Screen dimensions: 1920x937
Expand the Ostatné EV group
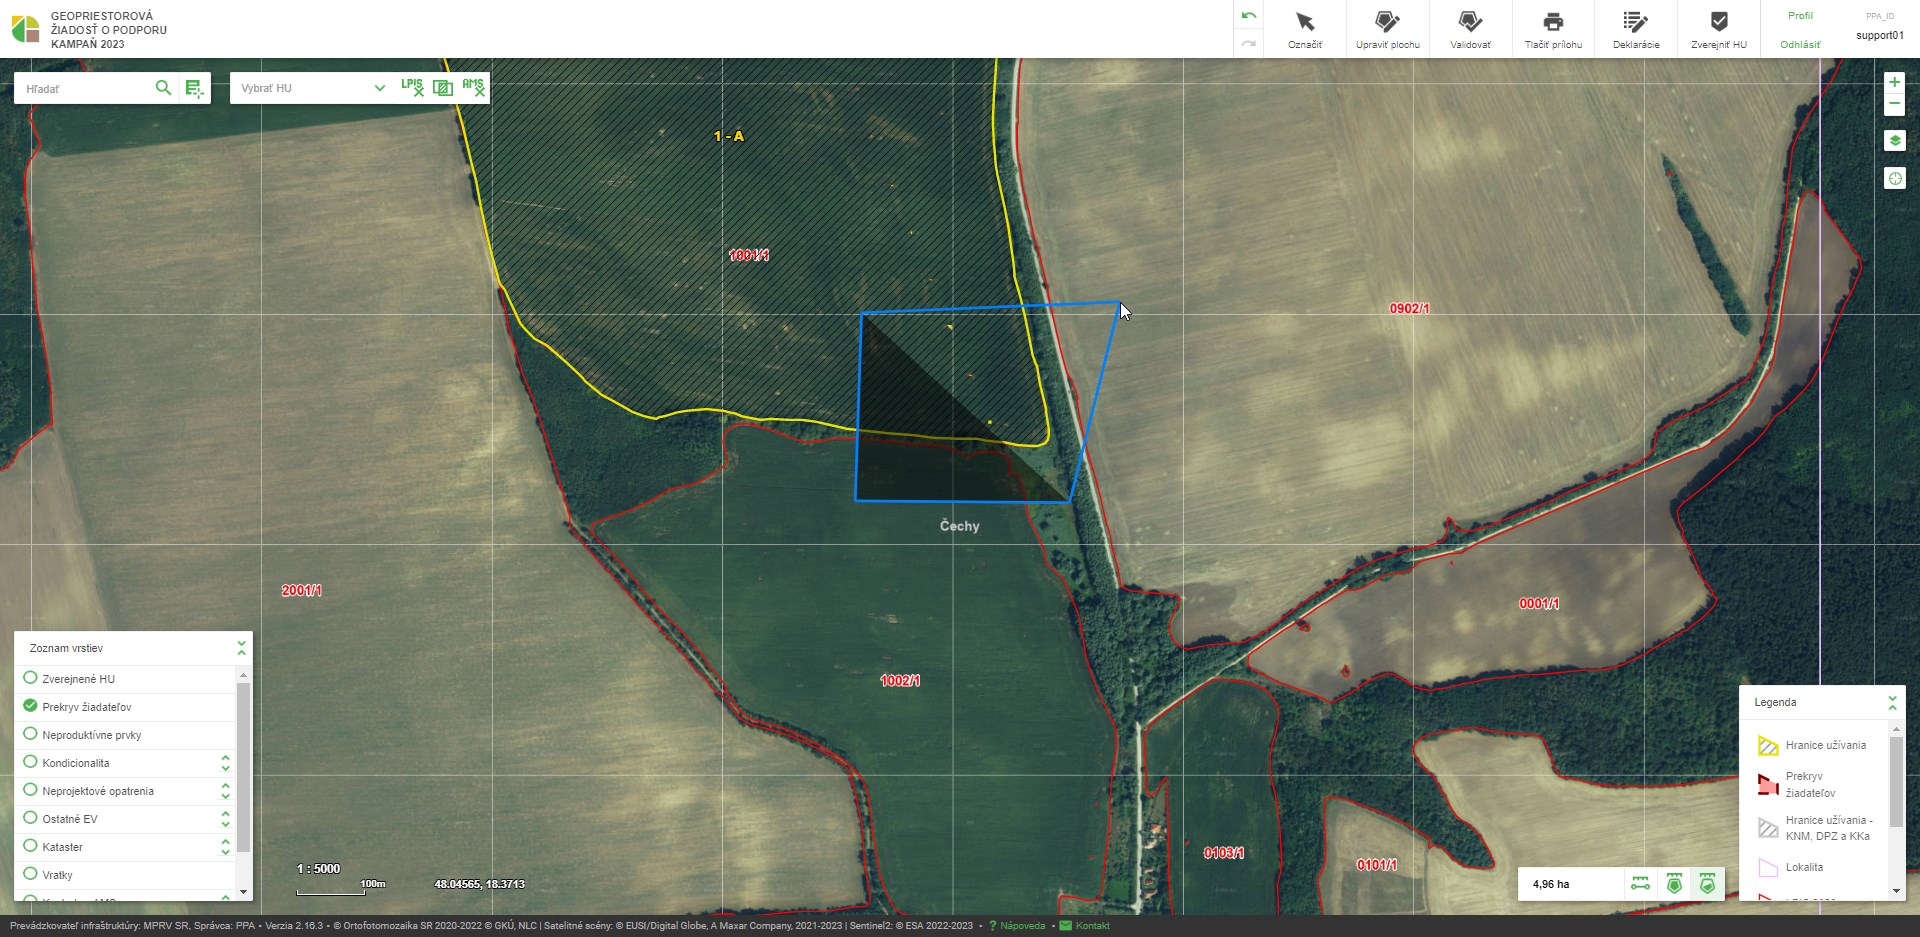(225, 819)
